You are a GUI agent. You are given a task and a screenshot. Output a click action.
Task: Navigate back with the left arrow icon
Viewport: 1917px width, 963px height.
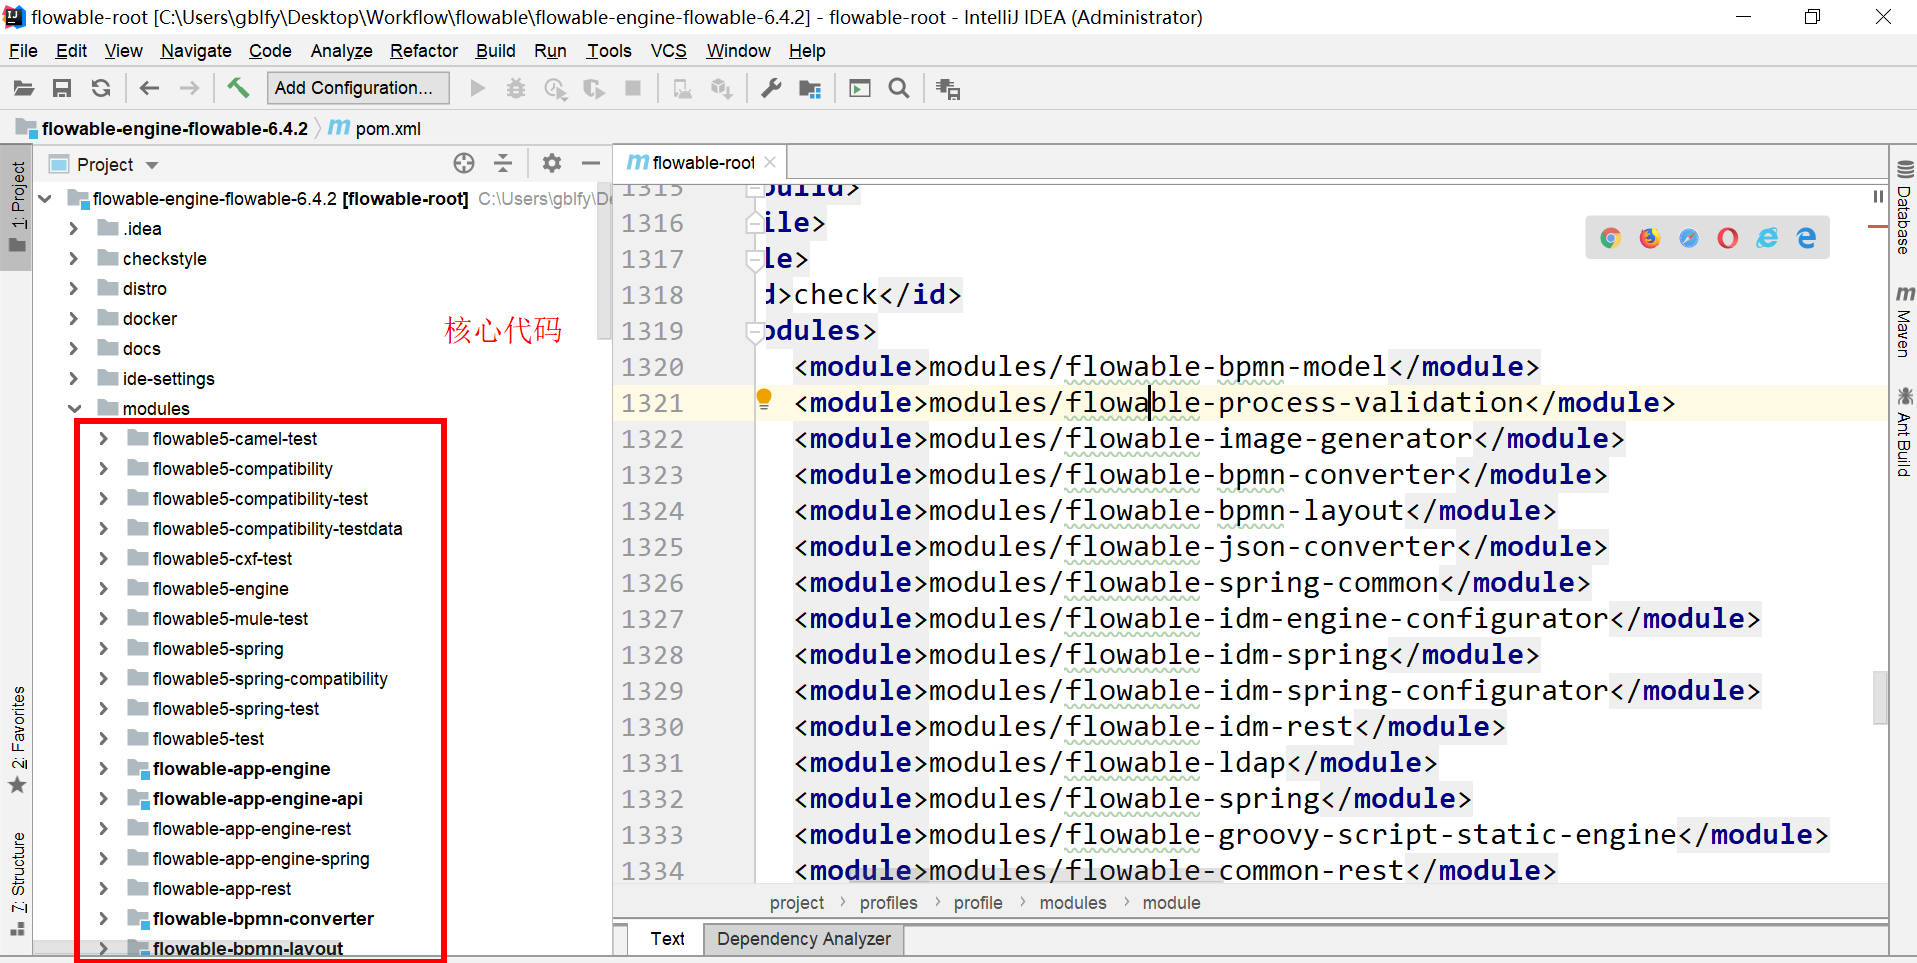(149, 88)
